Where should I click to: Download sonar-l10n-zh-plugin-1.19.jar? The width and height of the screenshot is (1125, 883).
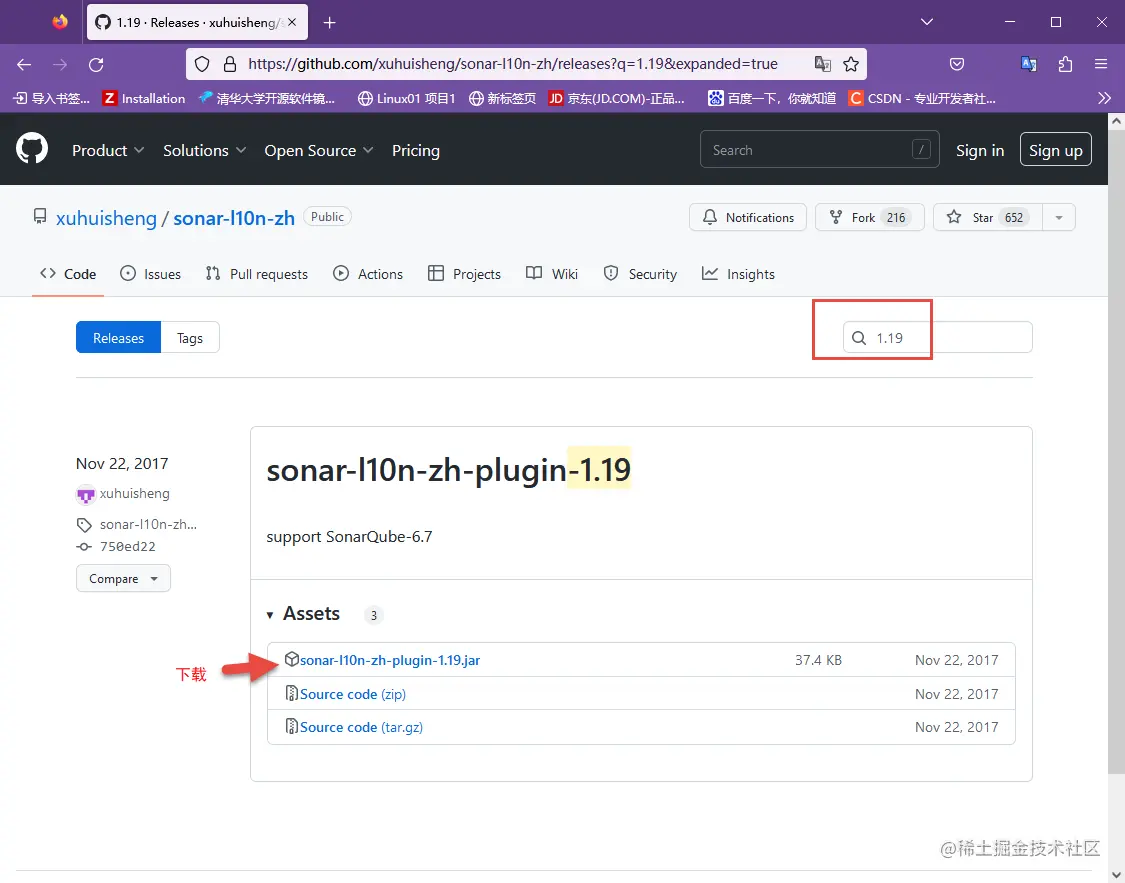390,660
